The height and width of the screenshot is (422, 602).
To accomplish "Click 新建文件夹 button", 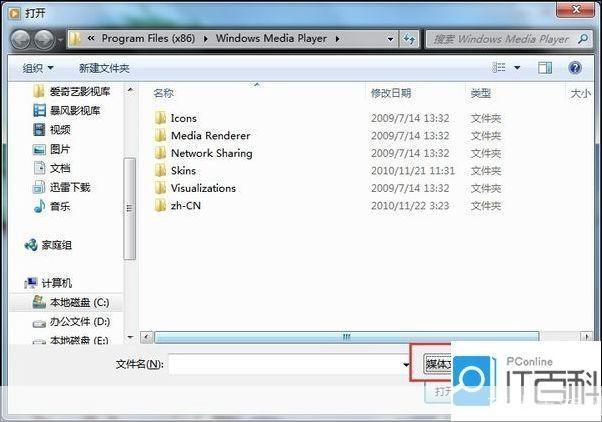I will click(x=104, y=68).
